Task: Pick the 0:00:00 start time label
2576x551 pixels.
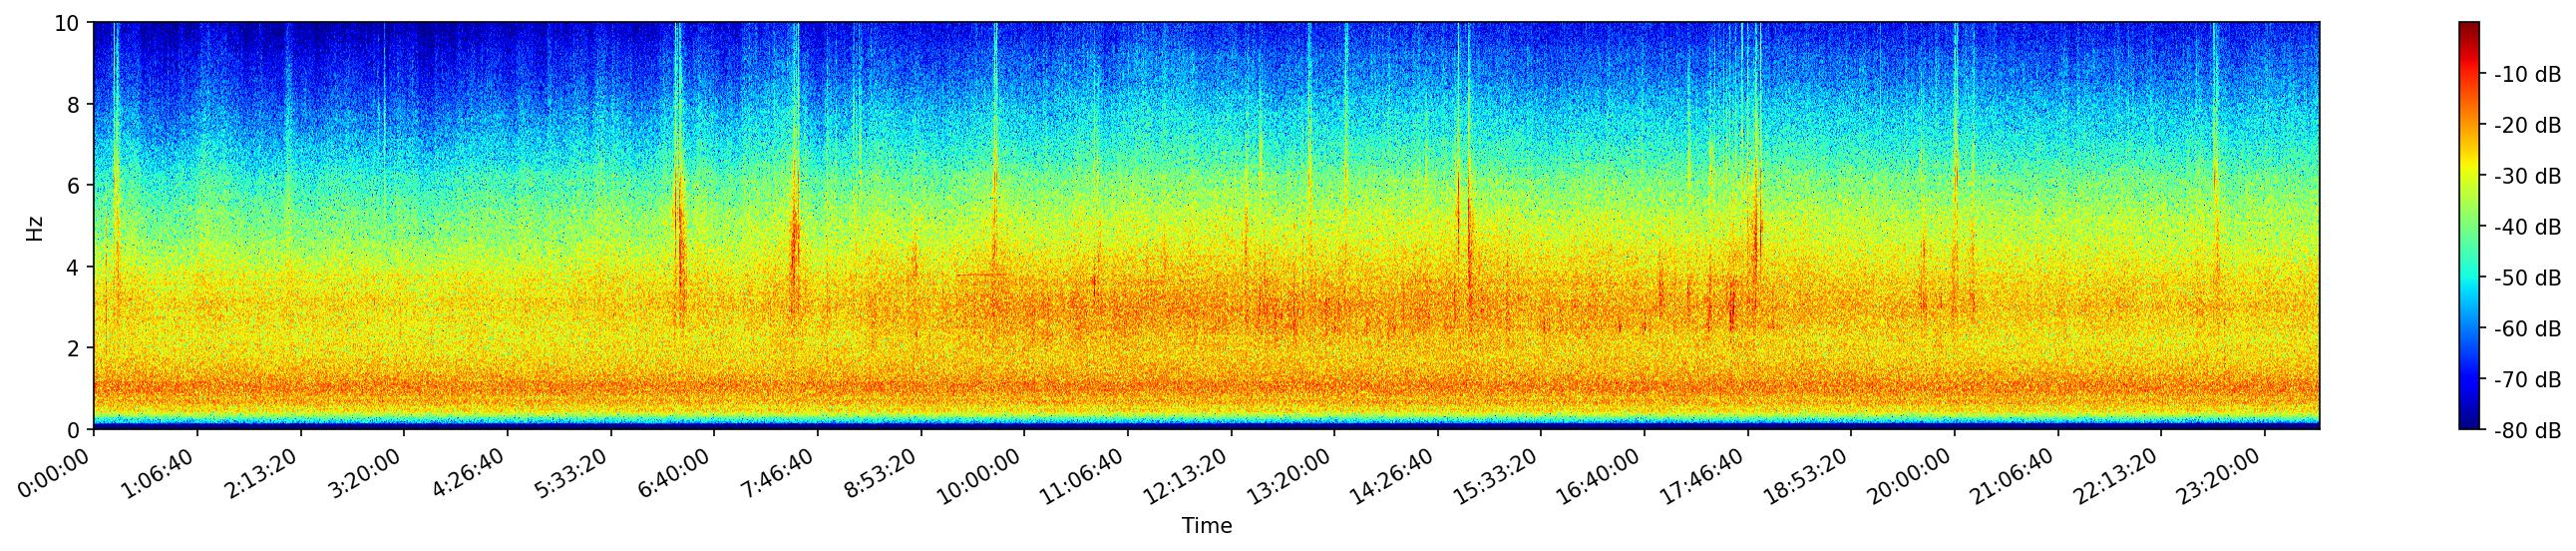Action: (x=52, y=474)
